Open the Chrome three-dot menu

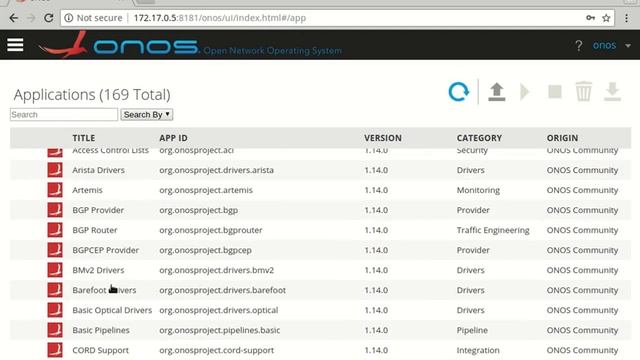tap(627, 18)
